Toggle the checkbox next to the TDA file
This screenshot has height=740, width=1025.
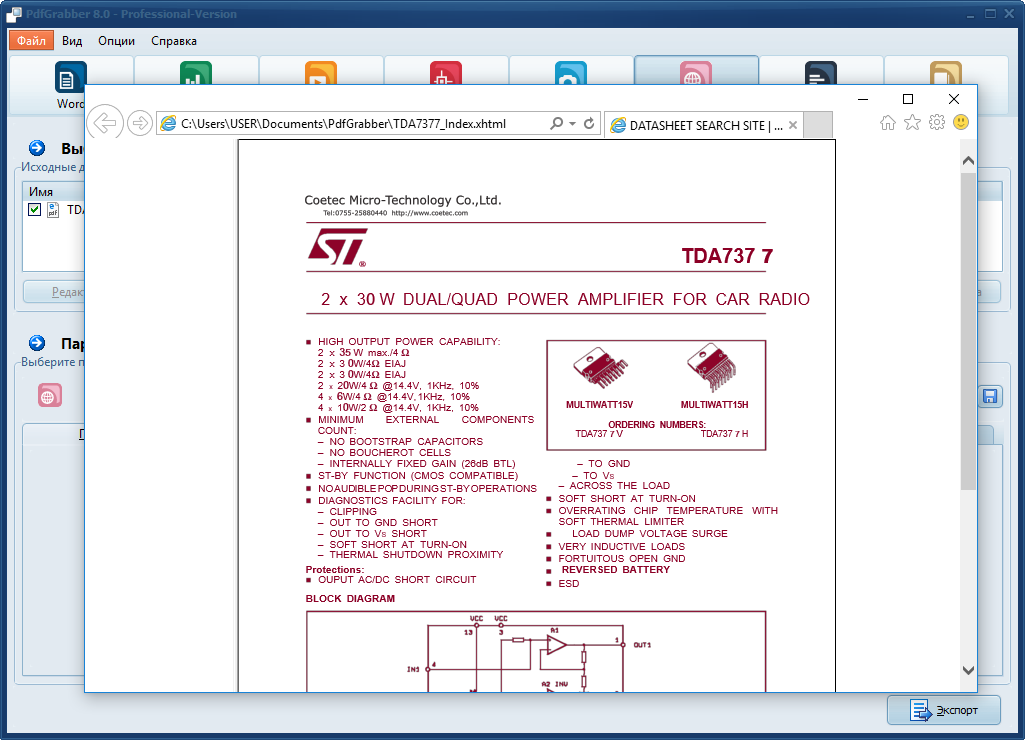[35, 210]
